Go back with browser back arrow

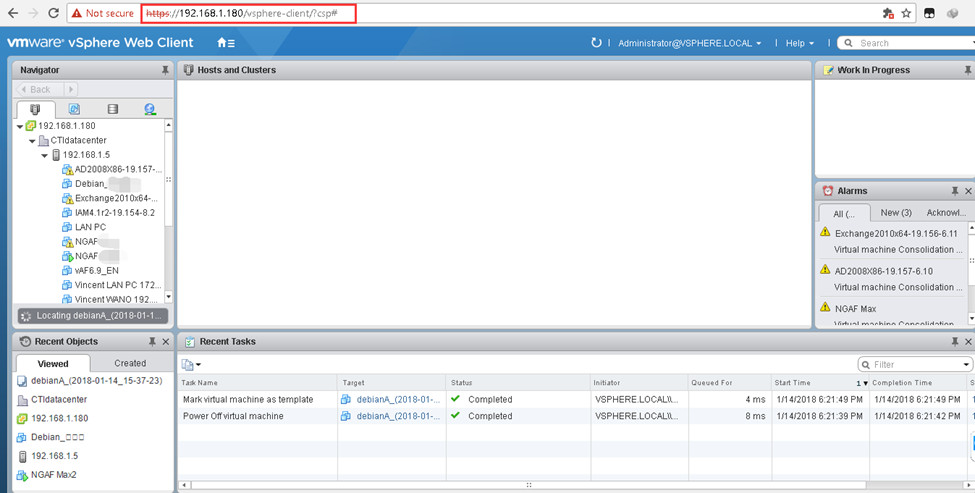pyautogui.click(x=12, y=13)
